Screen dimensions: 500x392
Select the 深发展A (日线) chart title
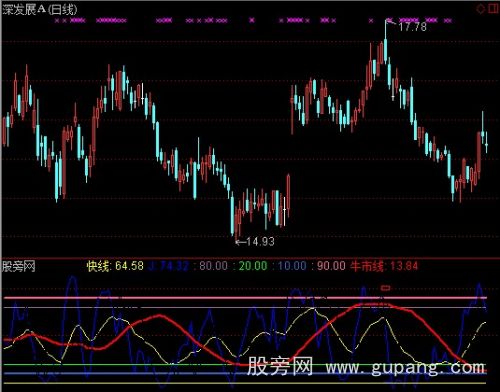pos(40,9)
